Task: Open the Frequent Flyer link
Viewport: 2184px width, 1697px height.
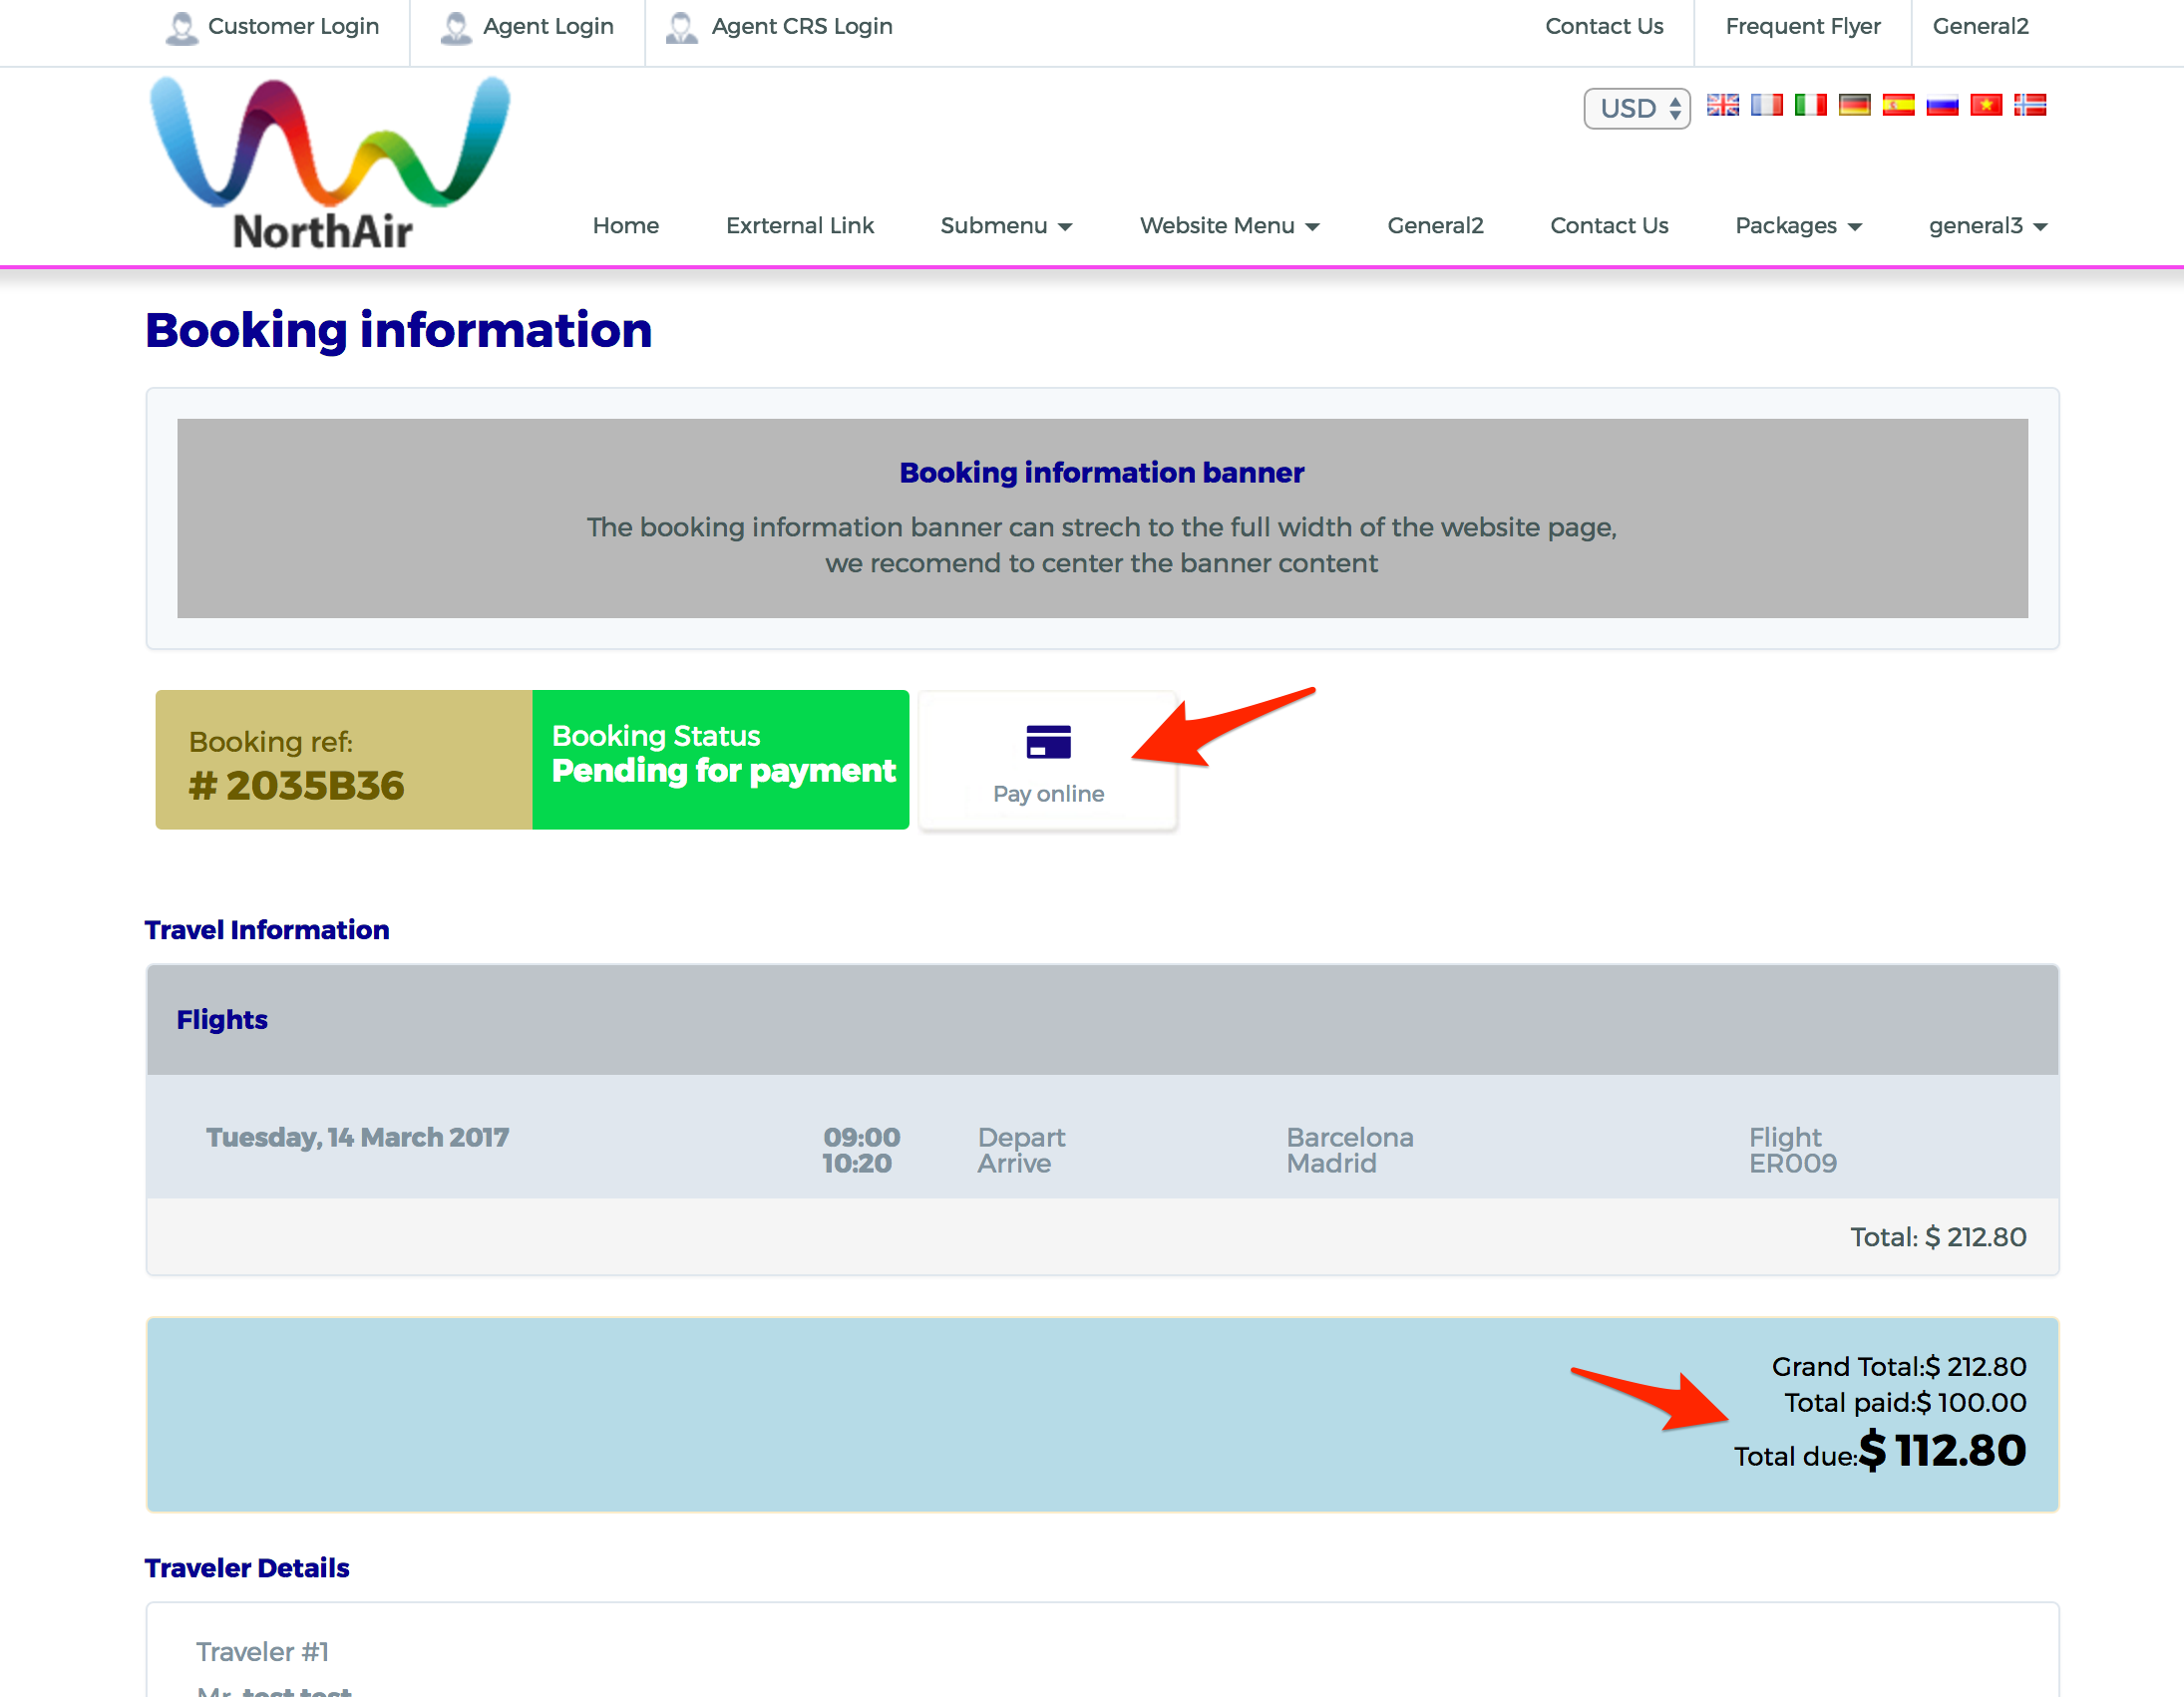Action: [1803, 27]
